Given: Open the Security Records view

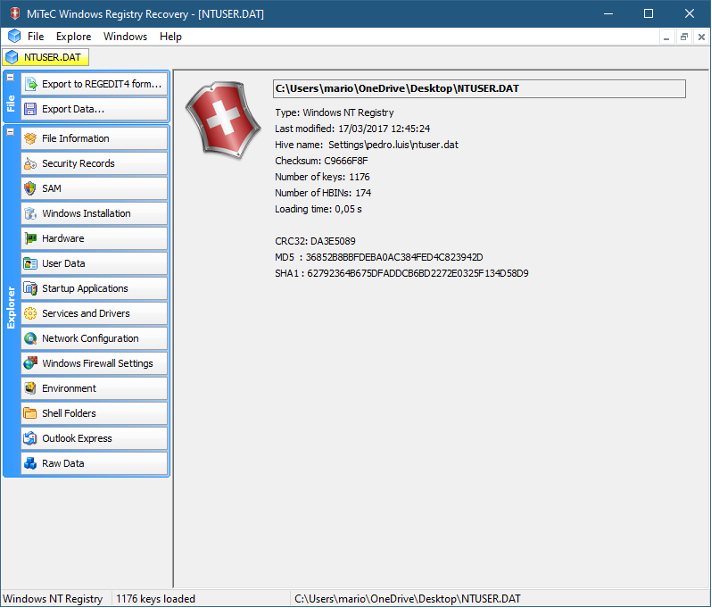Looking at the screenshot, I should click(94, 163).
